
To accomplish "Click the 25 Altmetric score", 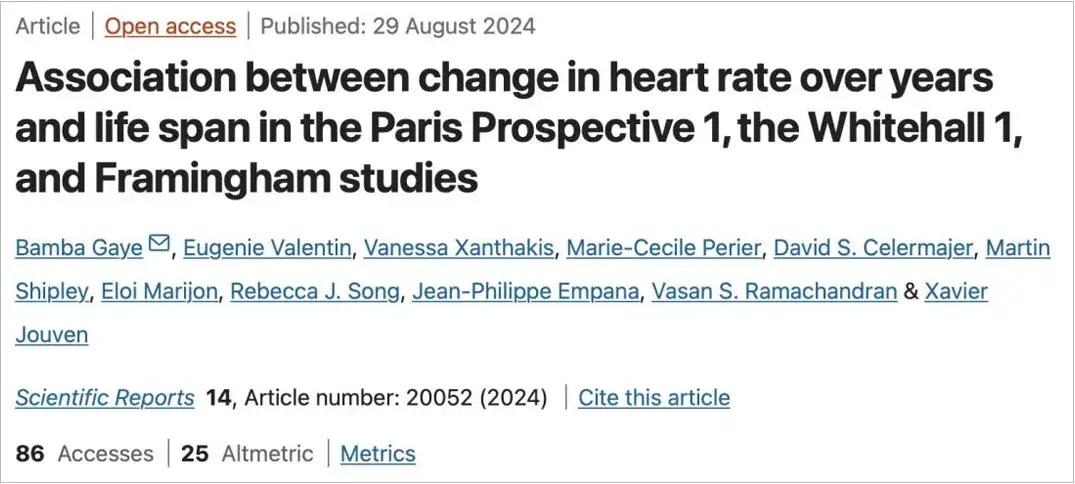I will [x=246, y=453].
